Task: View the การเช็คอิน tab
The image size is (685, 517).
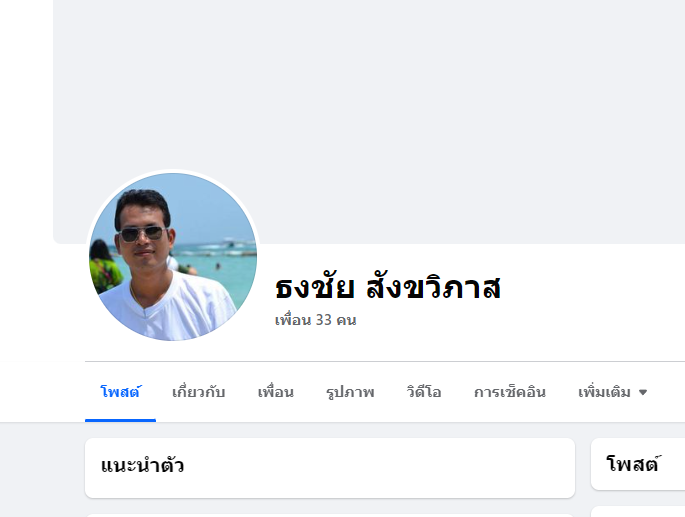Action: click(x=509, y=392)
